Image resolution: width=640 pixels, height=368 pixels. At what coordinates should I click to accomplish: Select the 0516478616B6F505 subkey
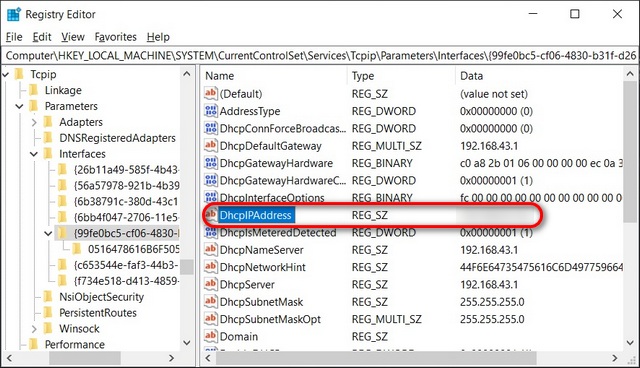(x=133, y=249)
